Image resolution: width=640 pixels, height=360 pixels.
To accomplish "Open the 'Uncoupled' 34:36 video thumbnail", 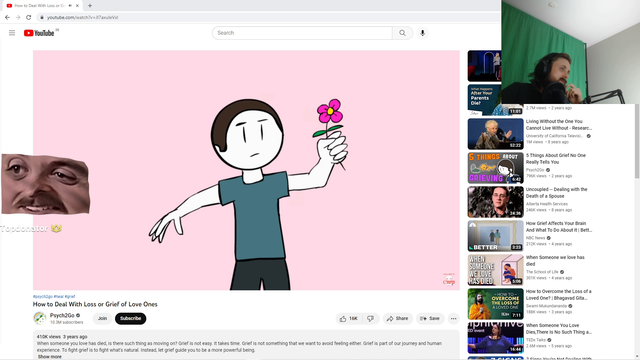I will pos(496,202).
